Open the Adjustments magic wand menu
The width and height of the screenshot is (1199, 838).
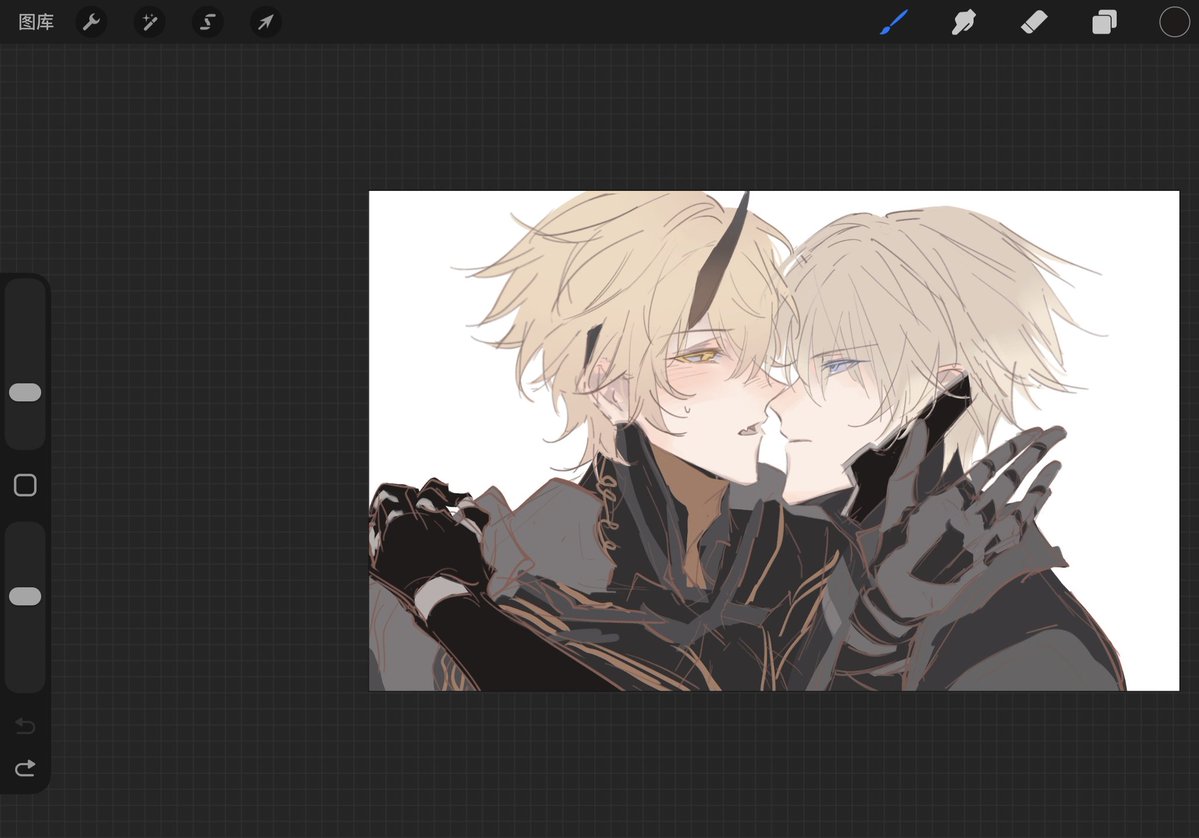point(149,22)
